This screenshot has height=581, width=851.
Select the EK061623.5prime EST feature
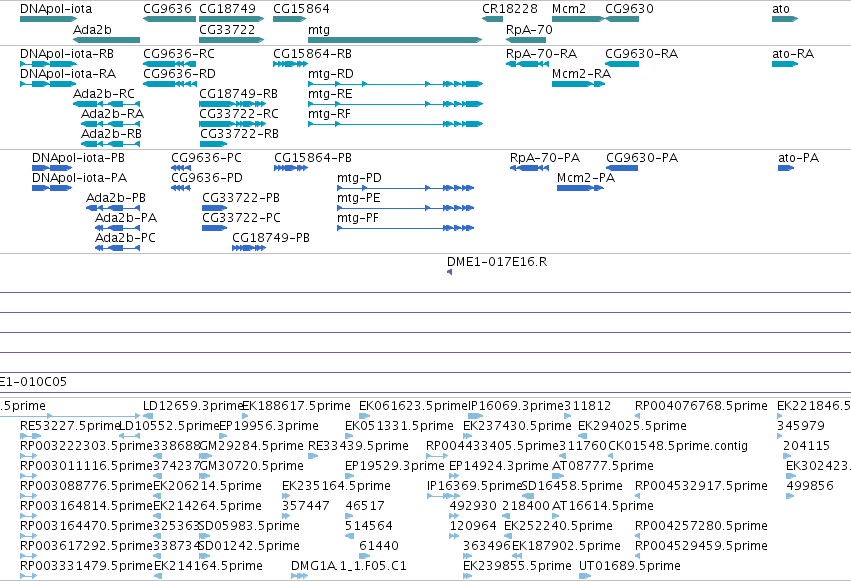click(x=365, y=416)
